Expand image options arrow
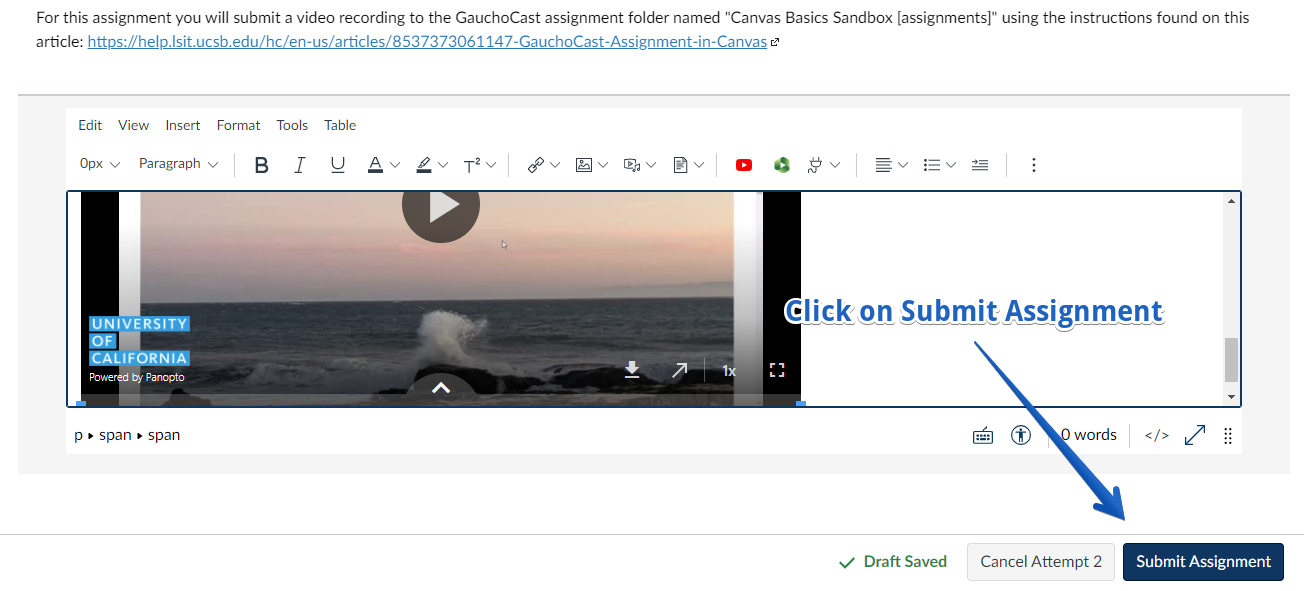The image size is (1311, 591). 603,165
